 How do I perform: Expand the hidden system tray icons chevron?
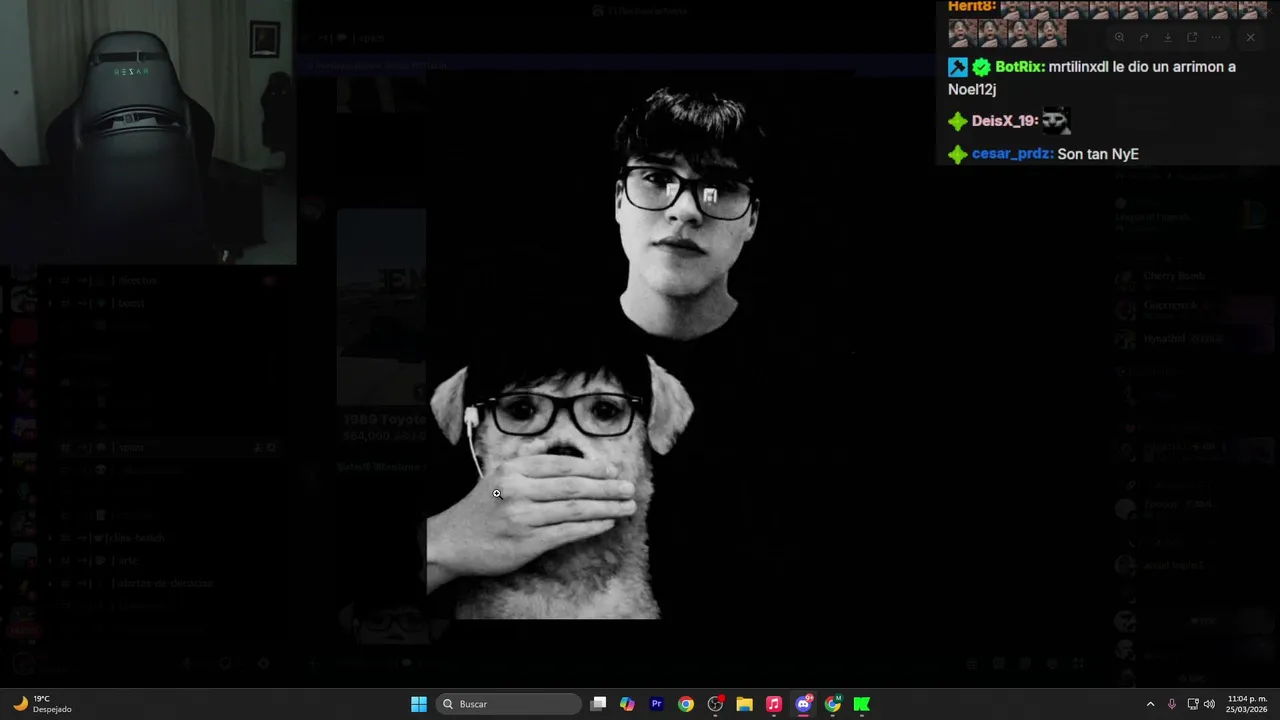coord(1150,704)
